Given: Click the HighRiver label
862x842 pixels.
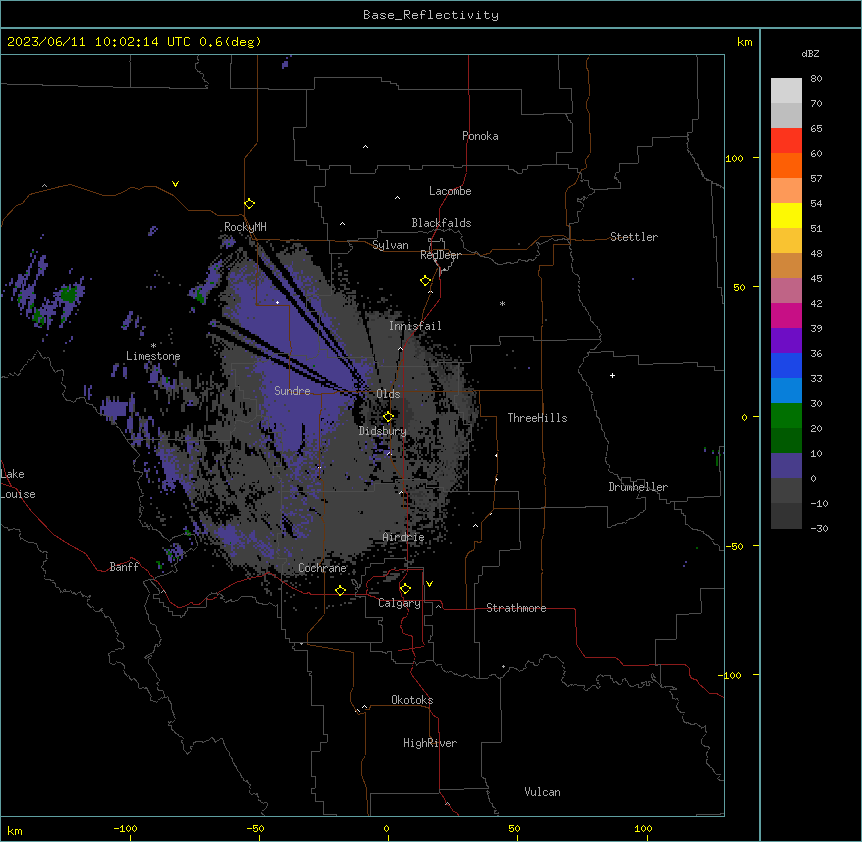Looking at the screenshot, I should tap(430, 743).
